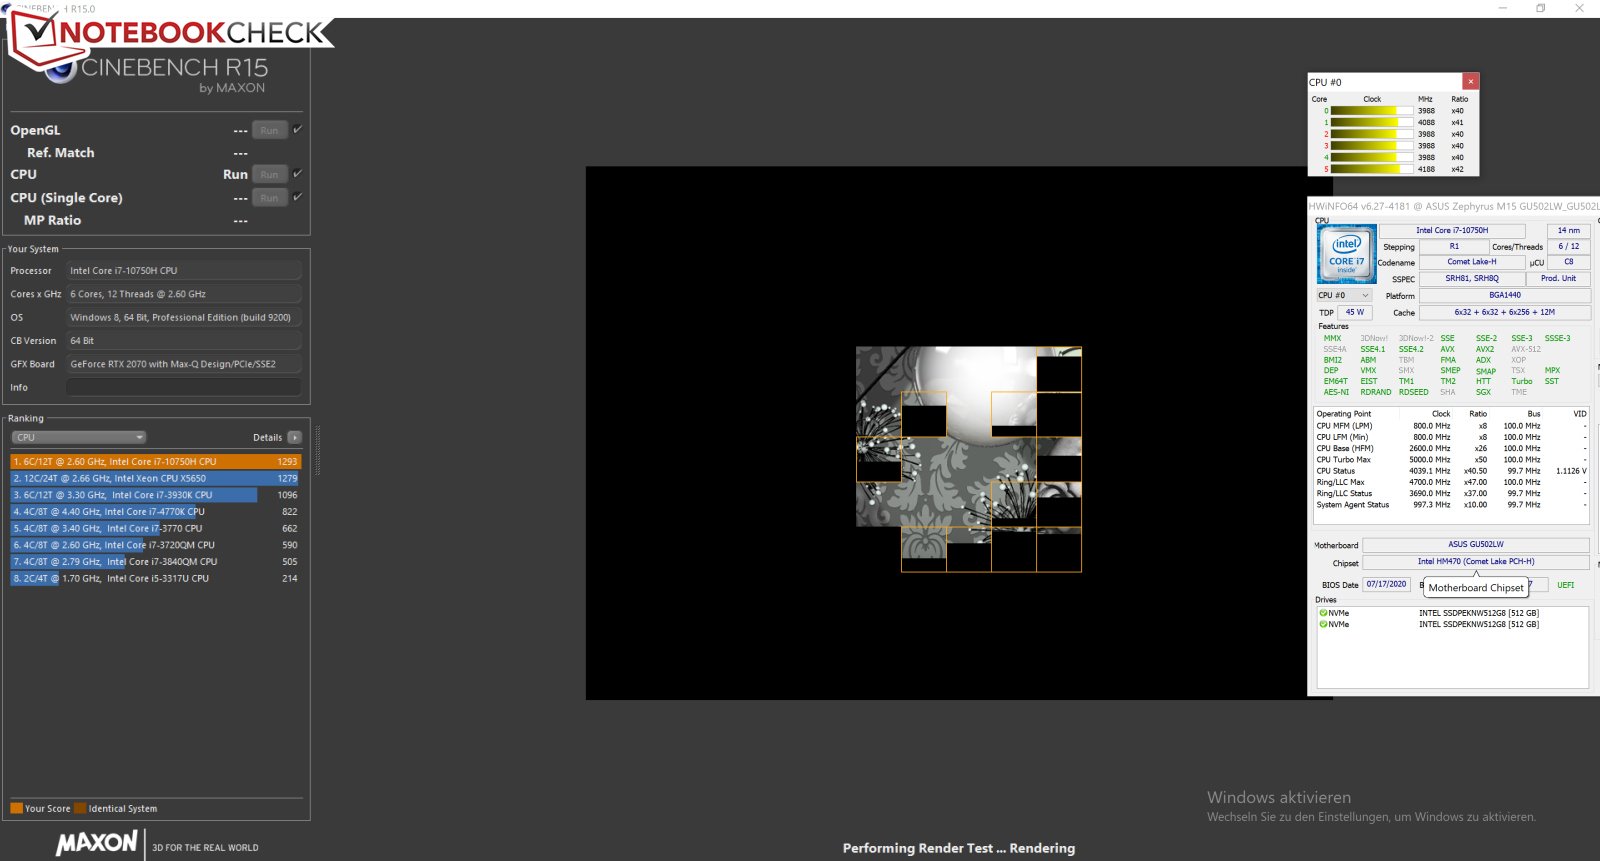Image resolution: width=1600 pixels, height=861 pixels.
Task: Select ranking entry Intel Core i7-3930K CPU
Action: point(155,495)
